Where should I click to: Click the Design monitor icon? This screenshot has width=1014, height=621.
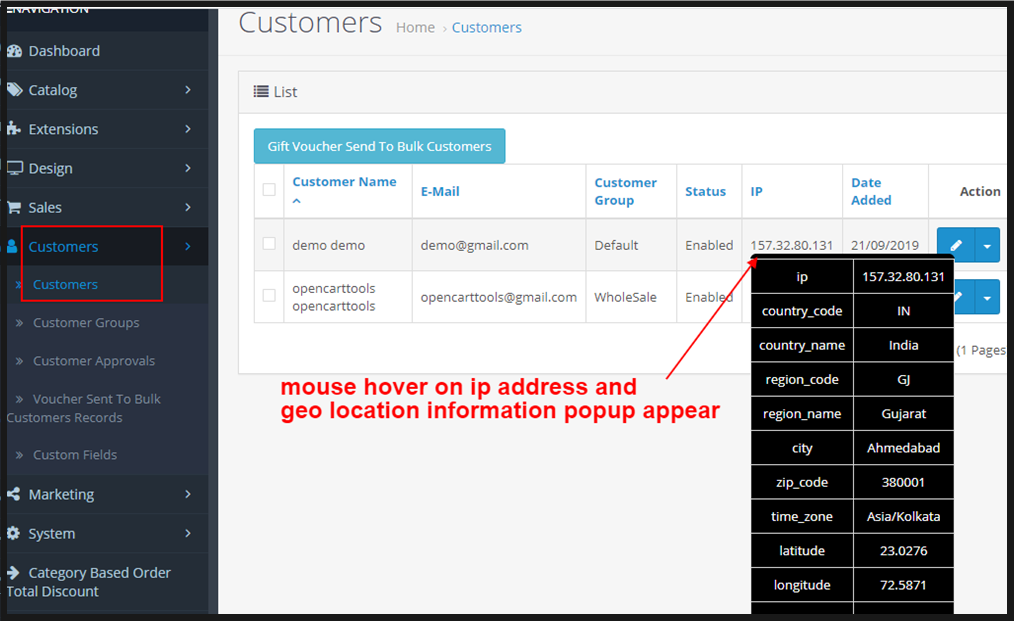pyautogui.click(x=14, y=168)
